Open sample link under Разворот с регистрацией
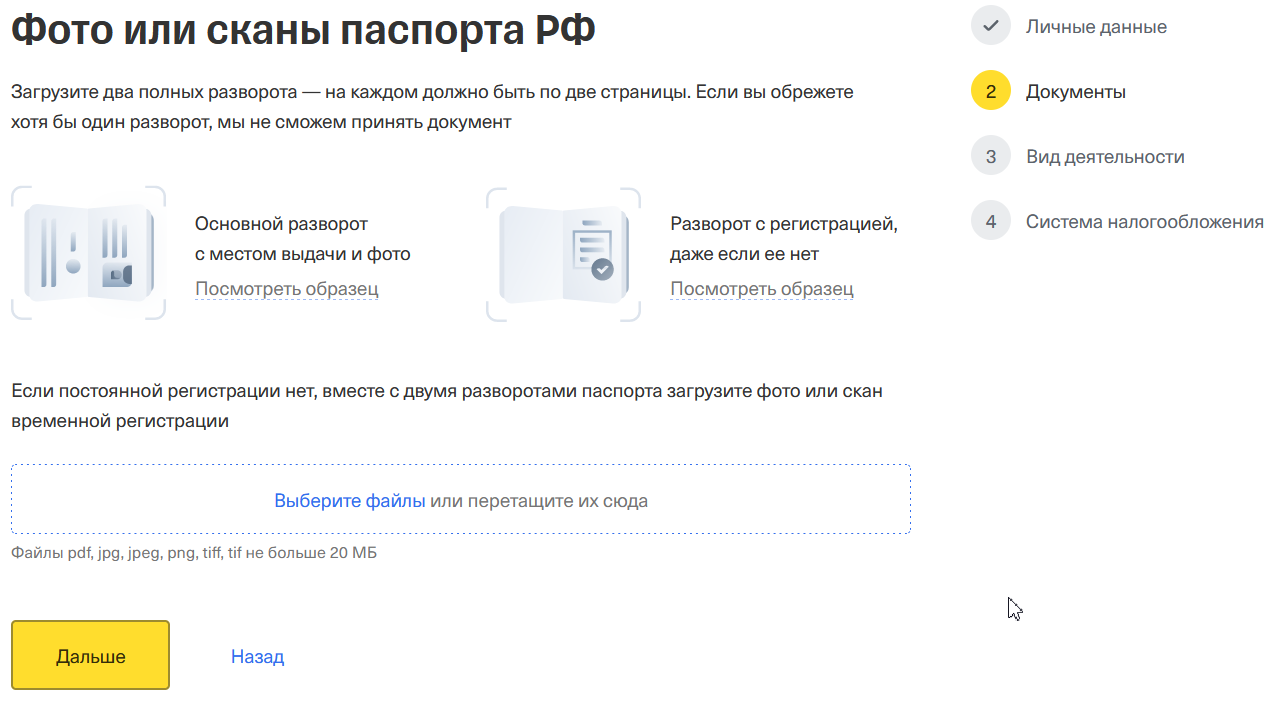 pyautogui.click(x=761, y=289)
